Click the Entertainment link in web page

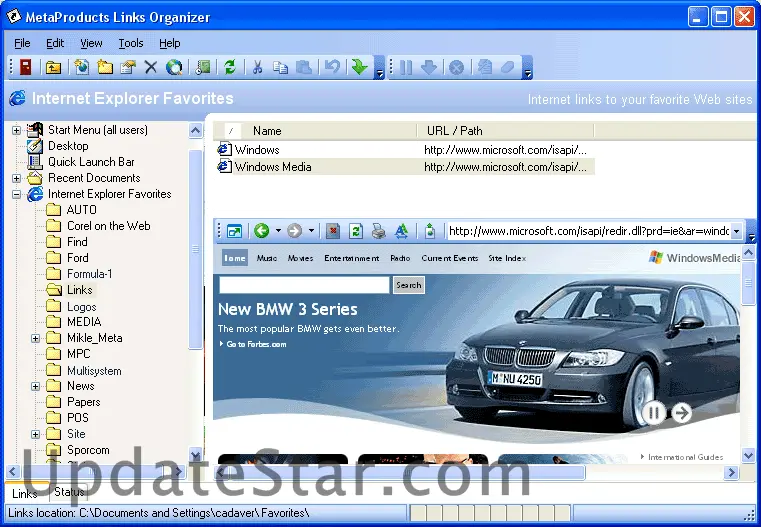352,258
